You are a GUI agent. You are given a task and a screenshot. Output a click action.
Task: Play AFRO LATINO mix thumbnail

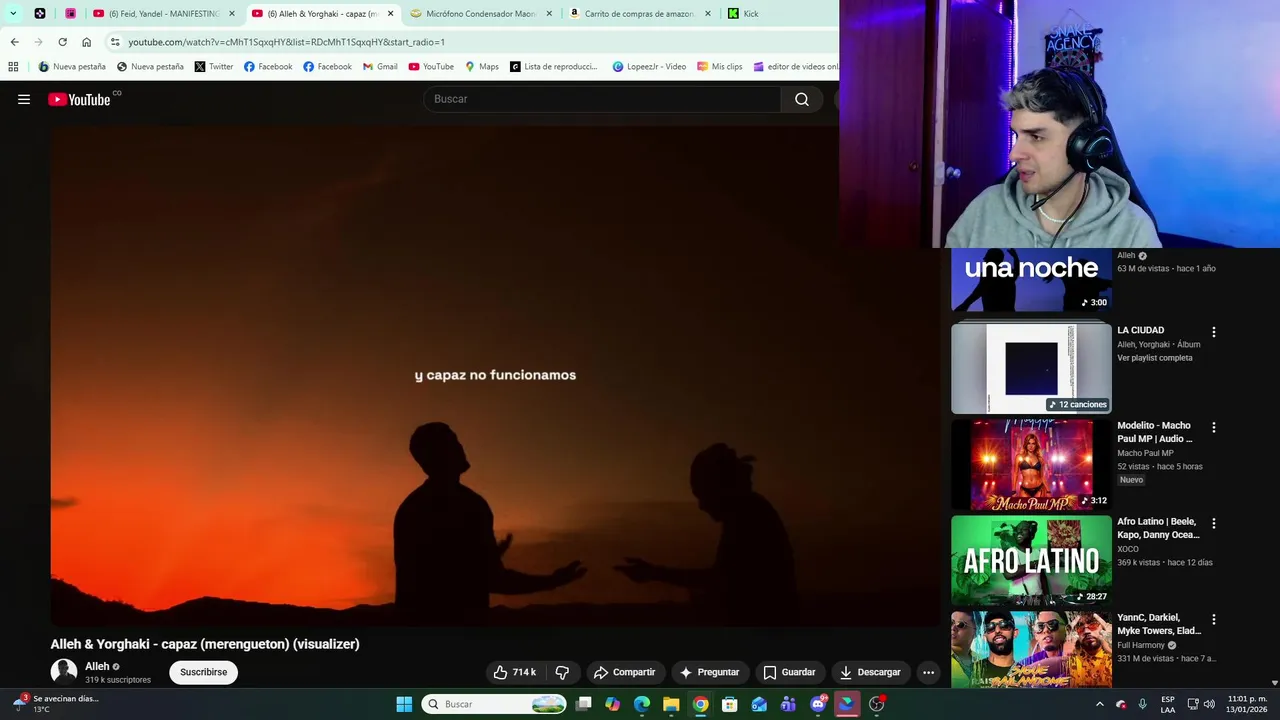(x=1031, y=560)
